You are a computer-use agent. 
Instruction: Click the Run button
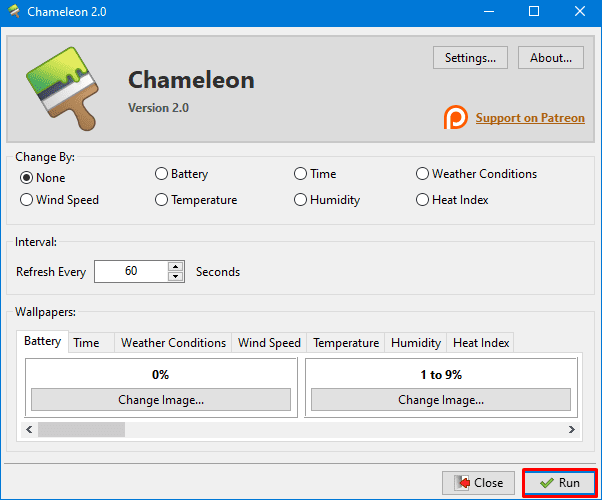559,483
